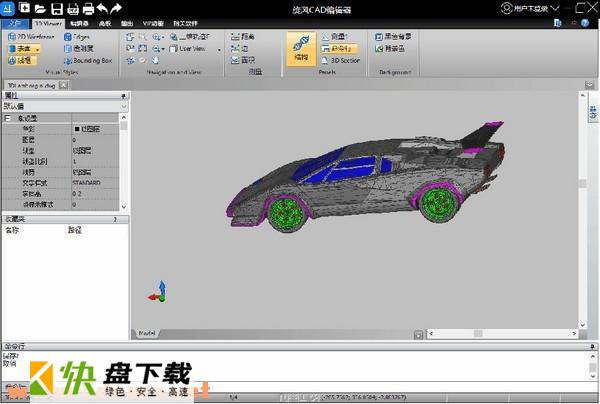Click first icon in Navigation third row
Screen dimensions: 600x404
pos(130,60)
